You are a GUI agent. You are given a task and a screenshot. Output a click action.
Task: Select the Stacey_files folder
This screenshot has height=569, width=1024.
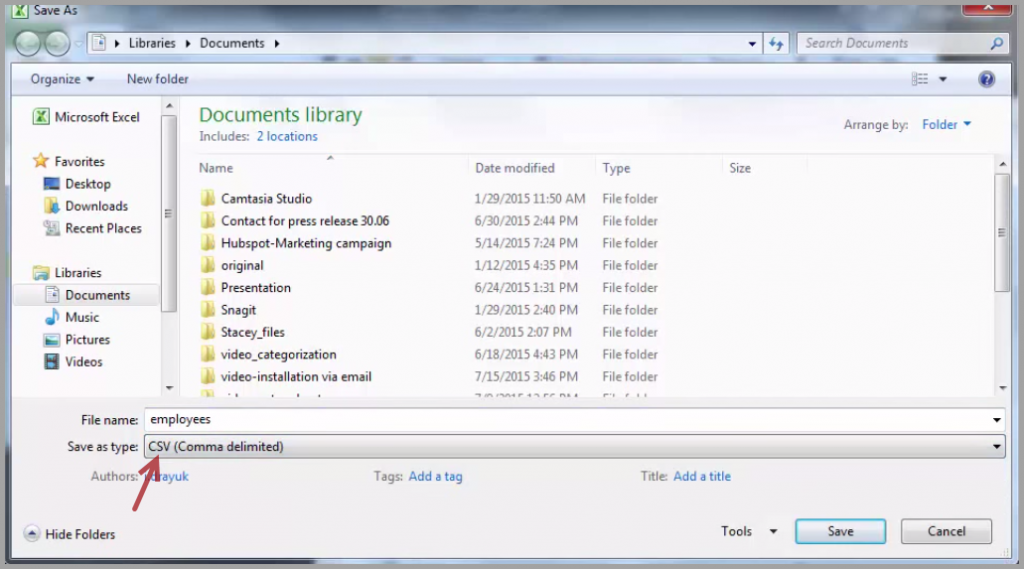click(x=252, y=331)
